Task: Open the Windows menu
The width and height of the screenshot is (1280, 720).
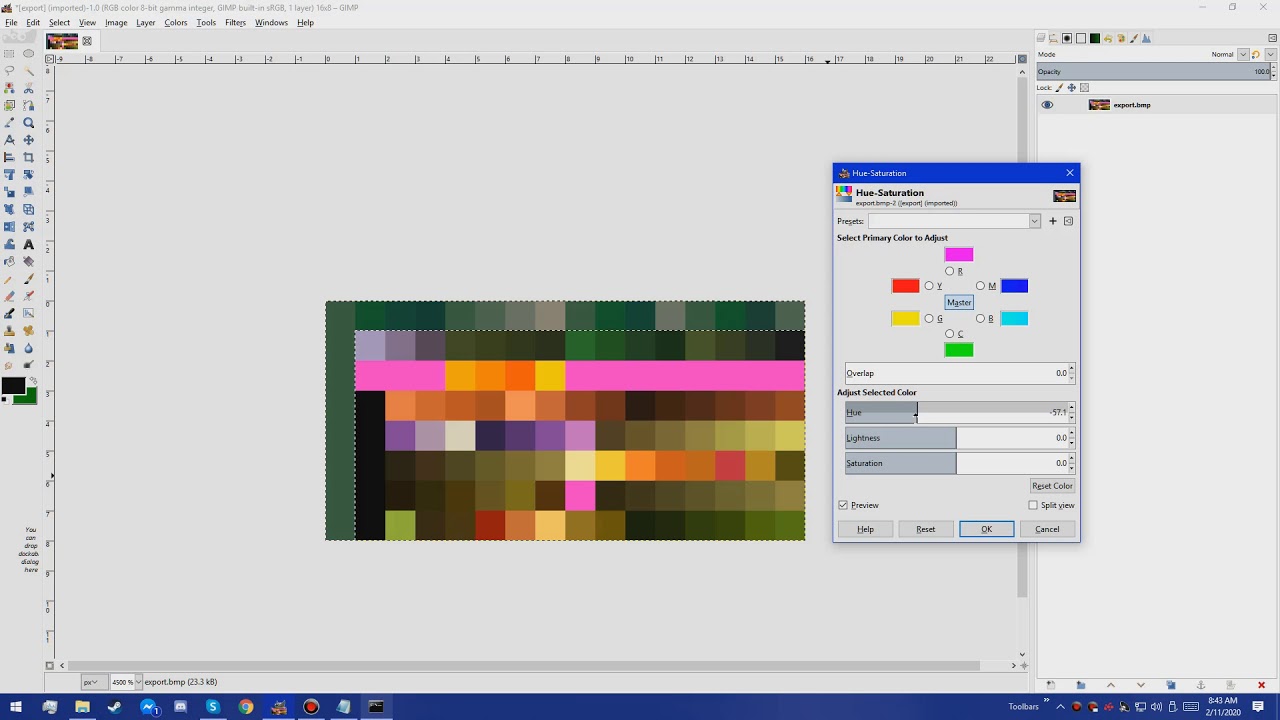Action: [x=271, y=22]
